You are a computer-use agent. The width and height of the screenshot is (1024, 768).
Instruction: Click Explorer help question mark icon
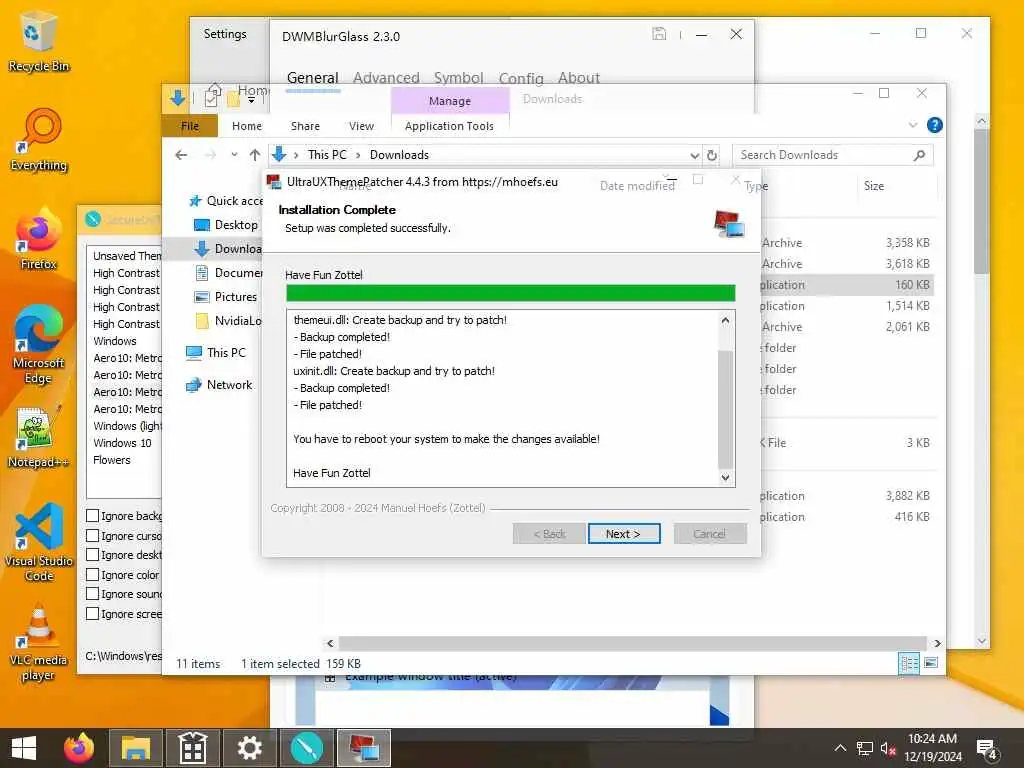935,125
